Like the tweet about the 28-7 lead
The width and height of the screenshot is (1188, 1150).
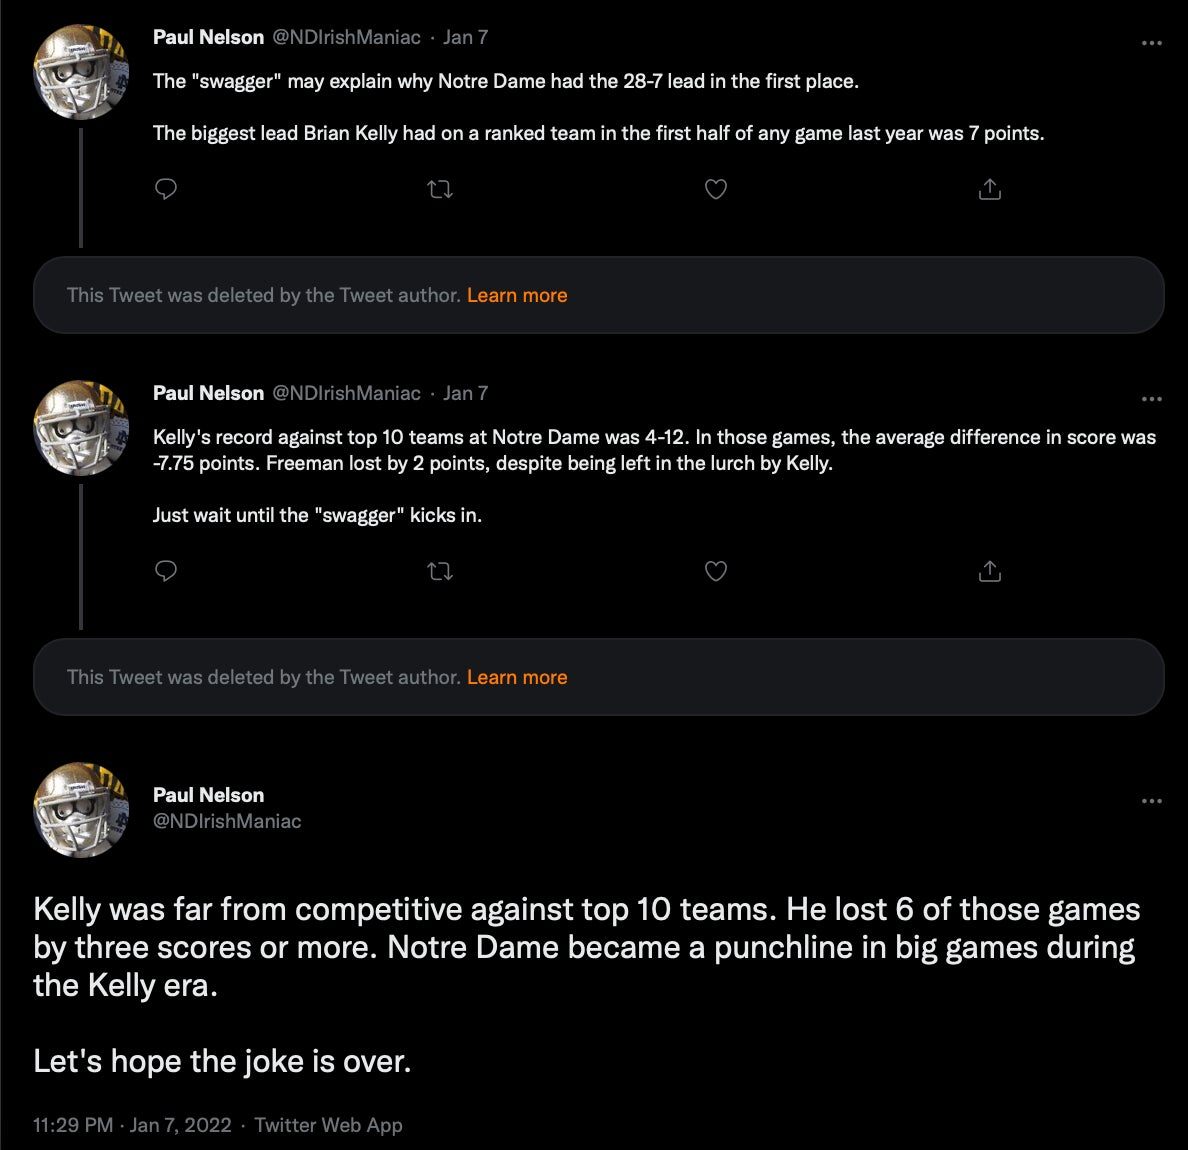716,189
